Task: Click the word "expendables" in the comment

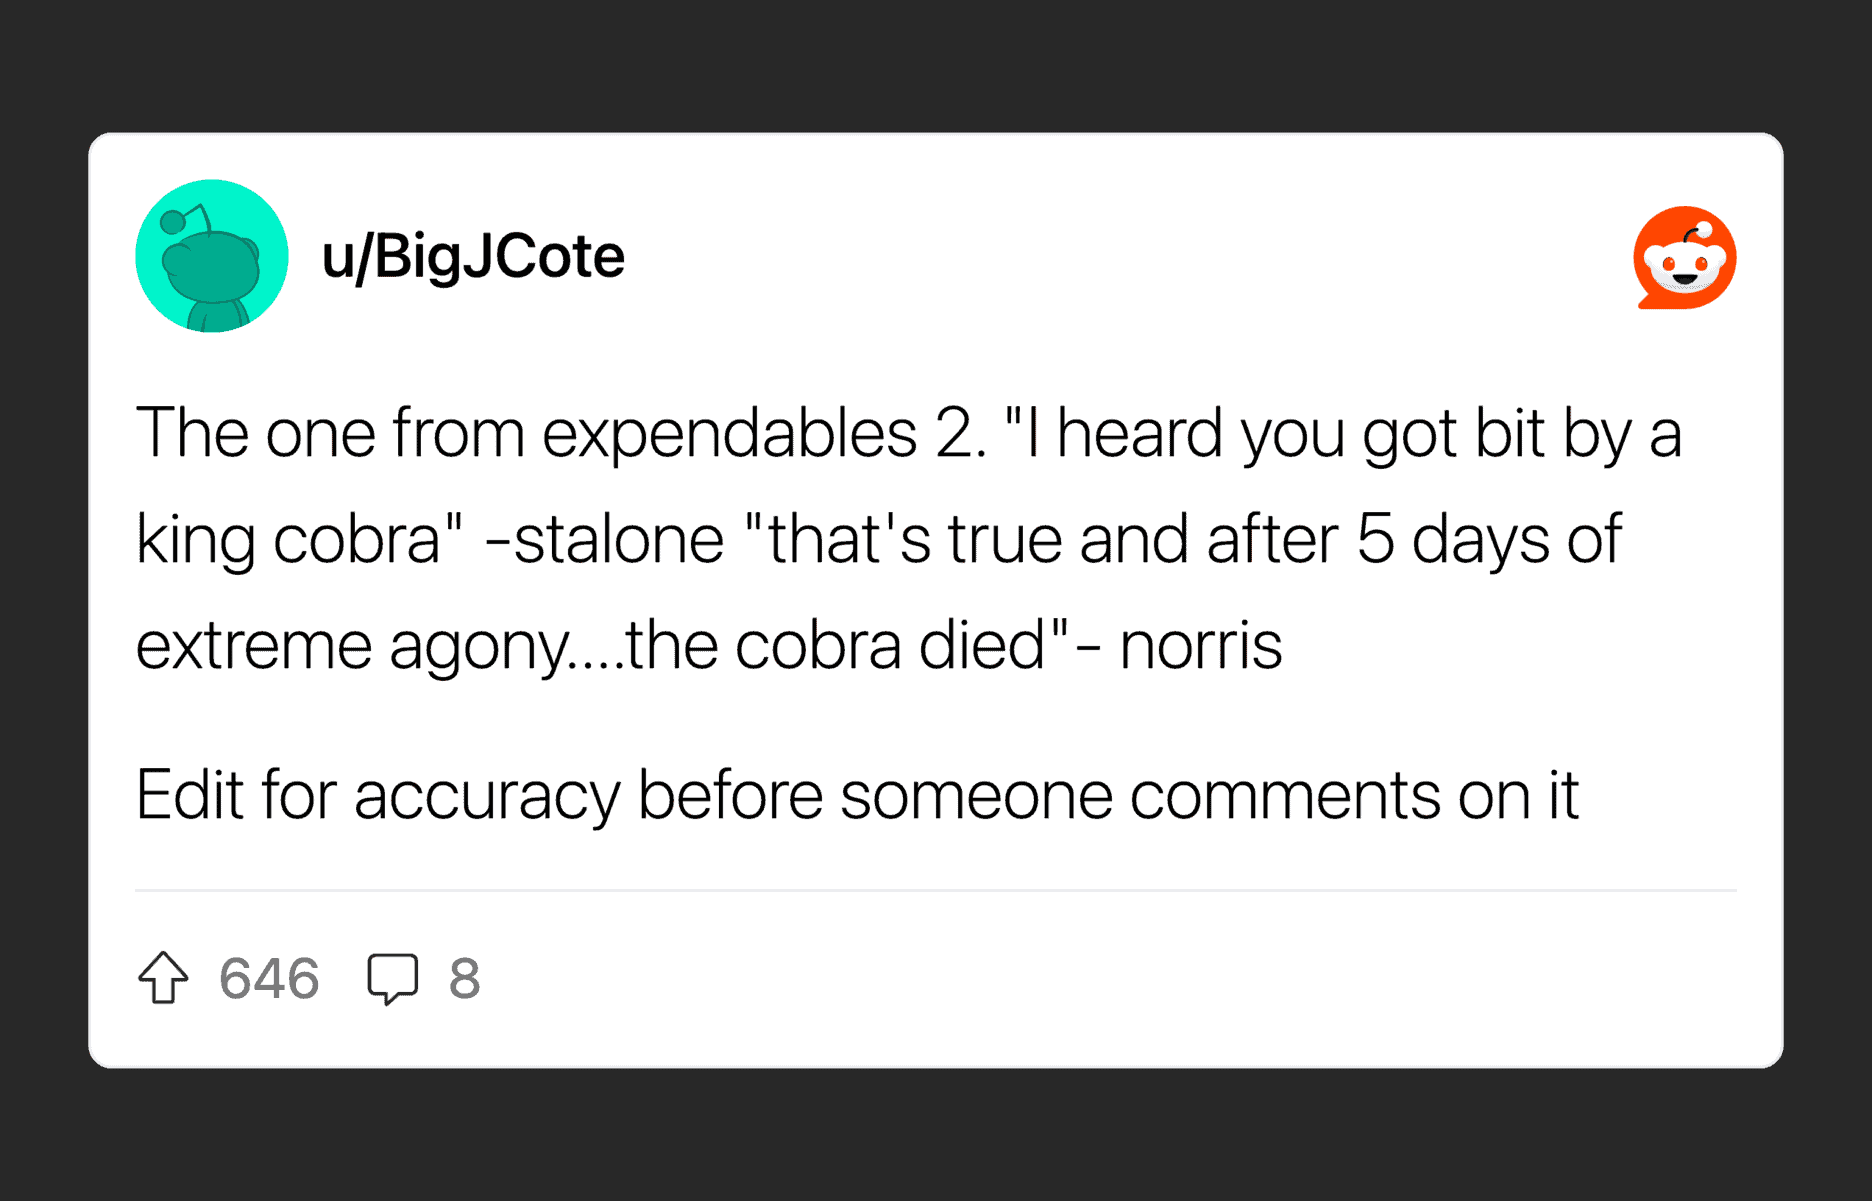Action: 730,434
